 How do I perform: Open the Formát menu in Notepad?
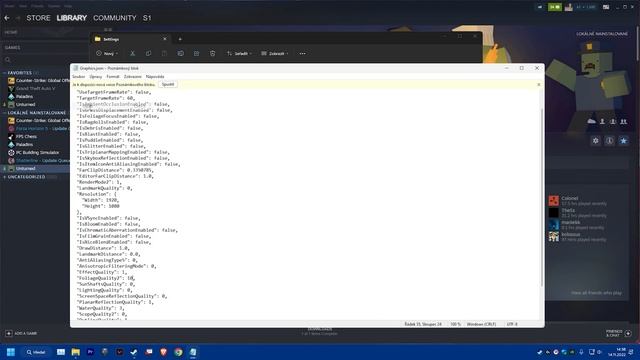(113, 77)
